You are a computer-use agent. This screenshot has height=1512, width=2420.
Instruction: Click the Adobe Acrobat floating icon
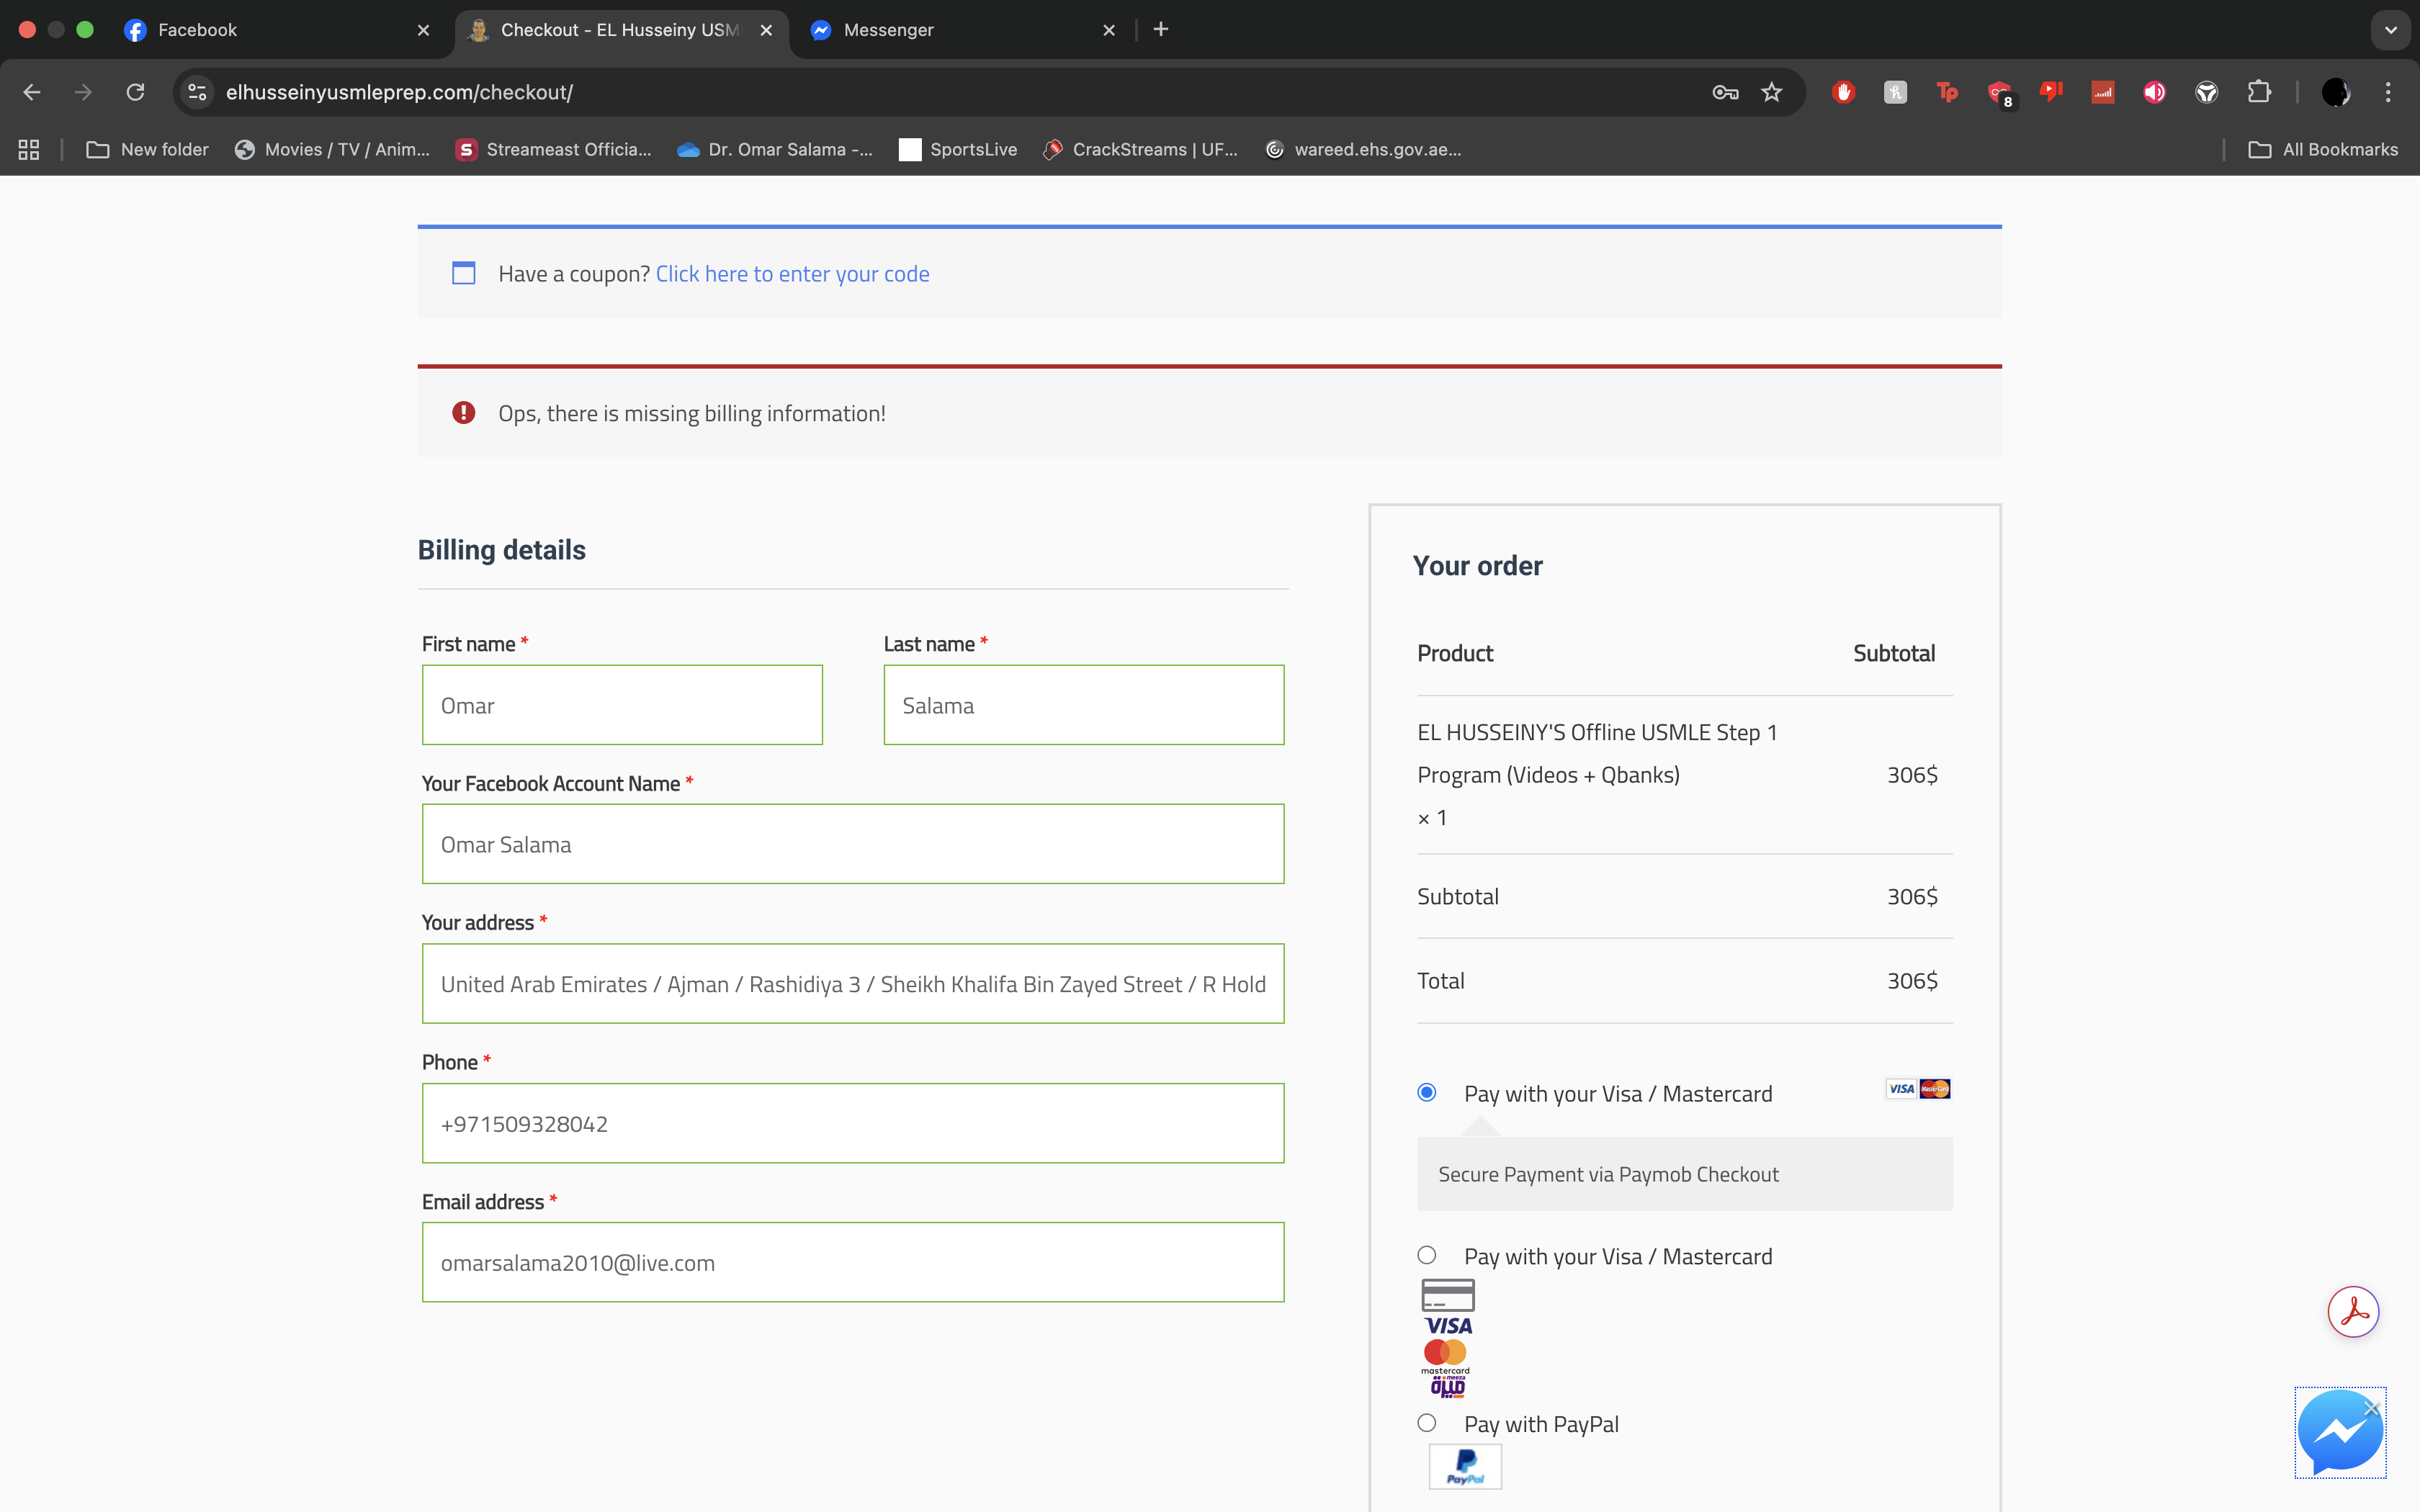(x=2352, y=1311)
